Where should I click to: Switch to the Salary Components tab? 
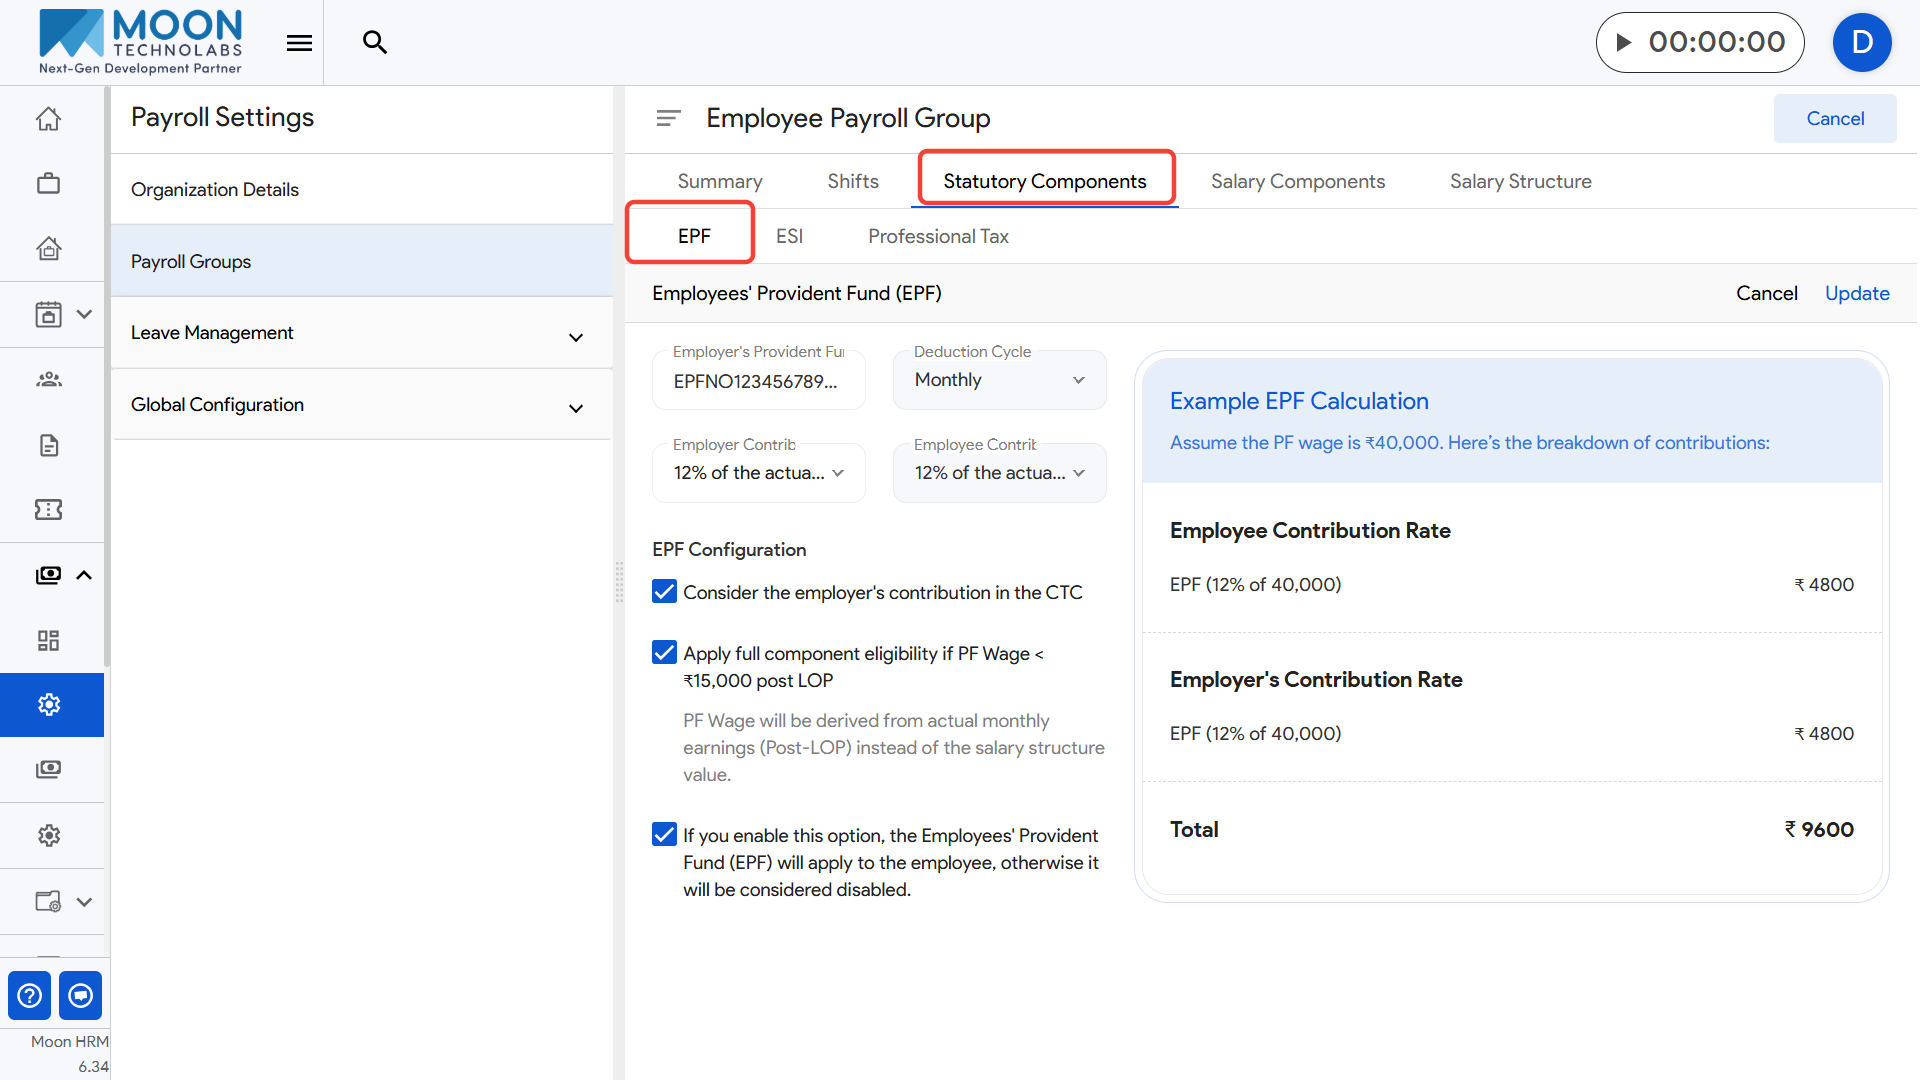coord(1297,181)
